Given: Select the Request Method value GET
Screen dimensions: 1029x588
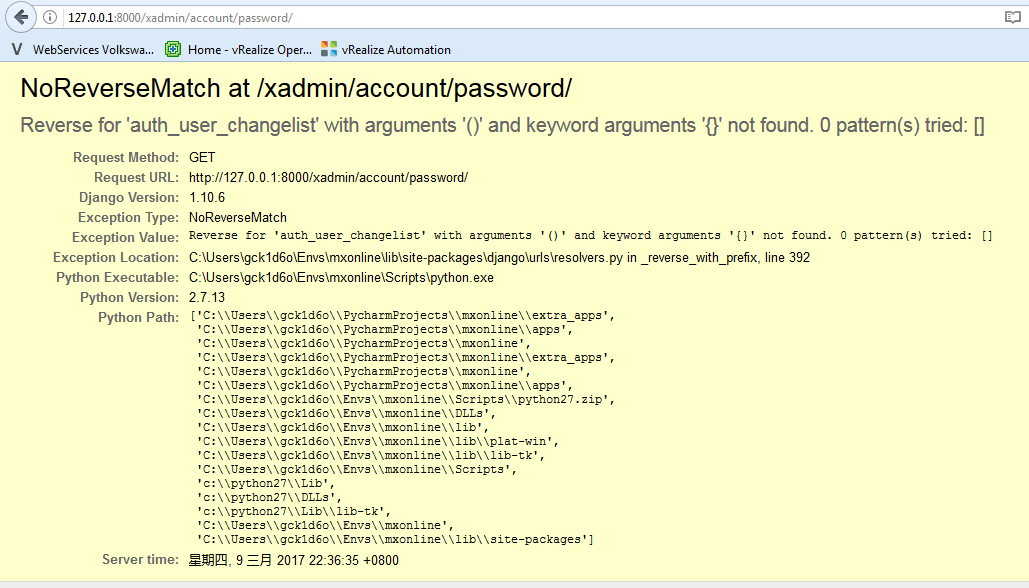Looking at the screenshot, I should 202,158.
